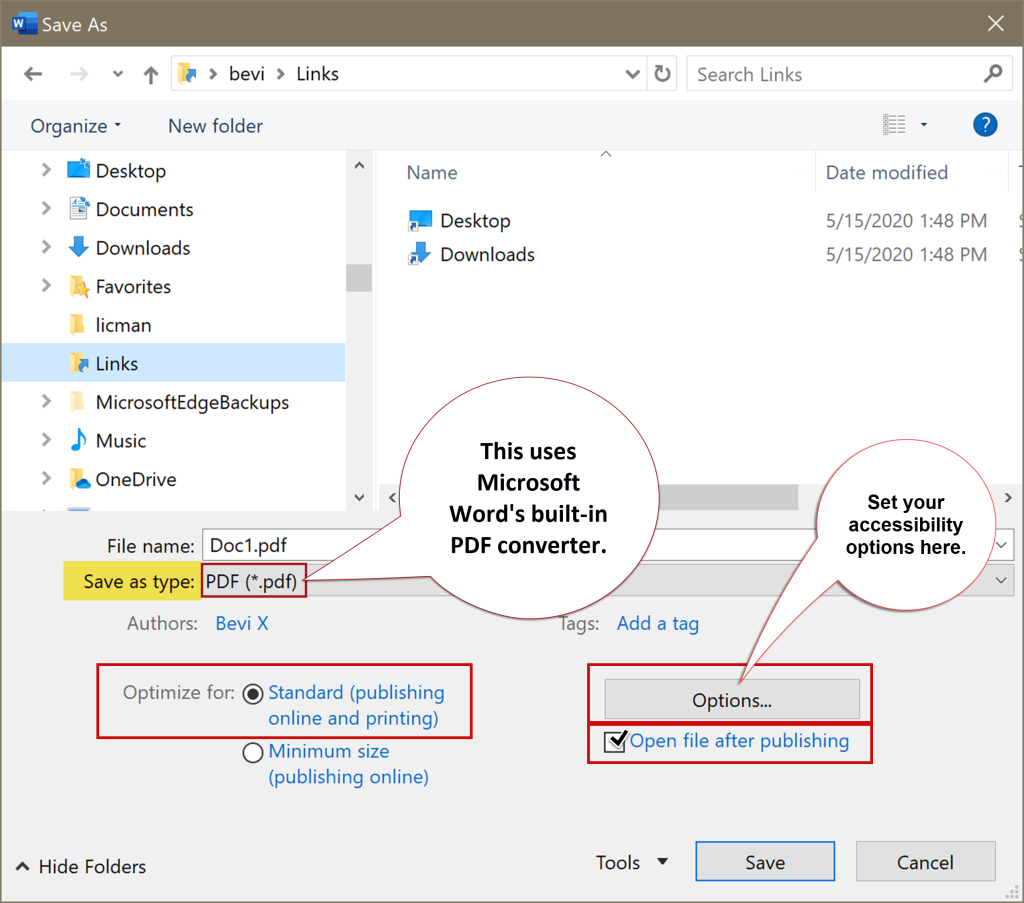Sort files by Name column
The height and width of the screenshot is (903, 1024).
point(432,172)
